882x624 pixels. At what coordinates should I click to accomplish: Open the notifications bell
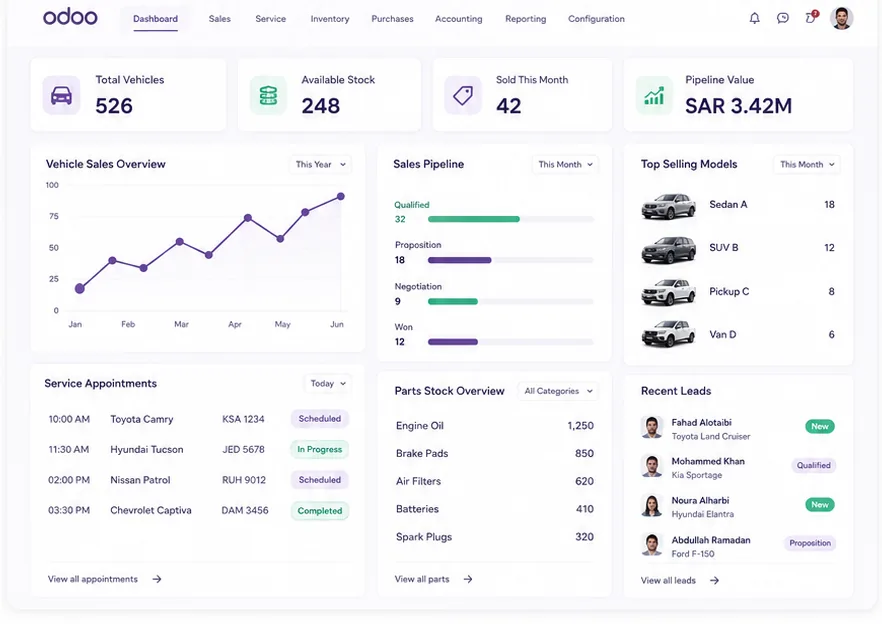pyautogui.click(x=754, y=18)
